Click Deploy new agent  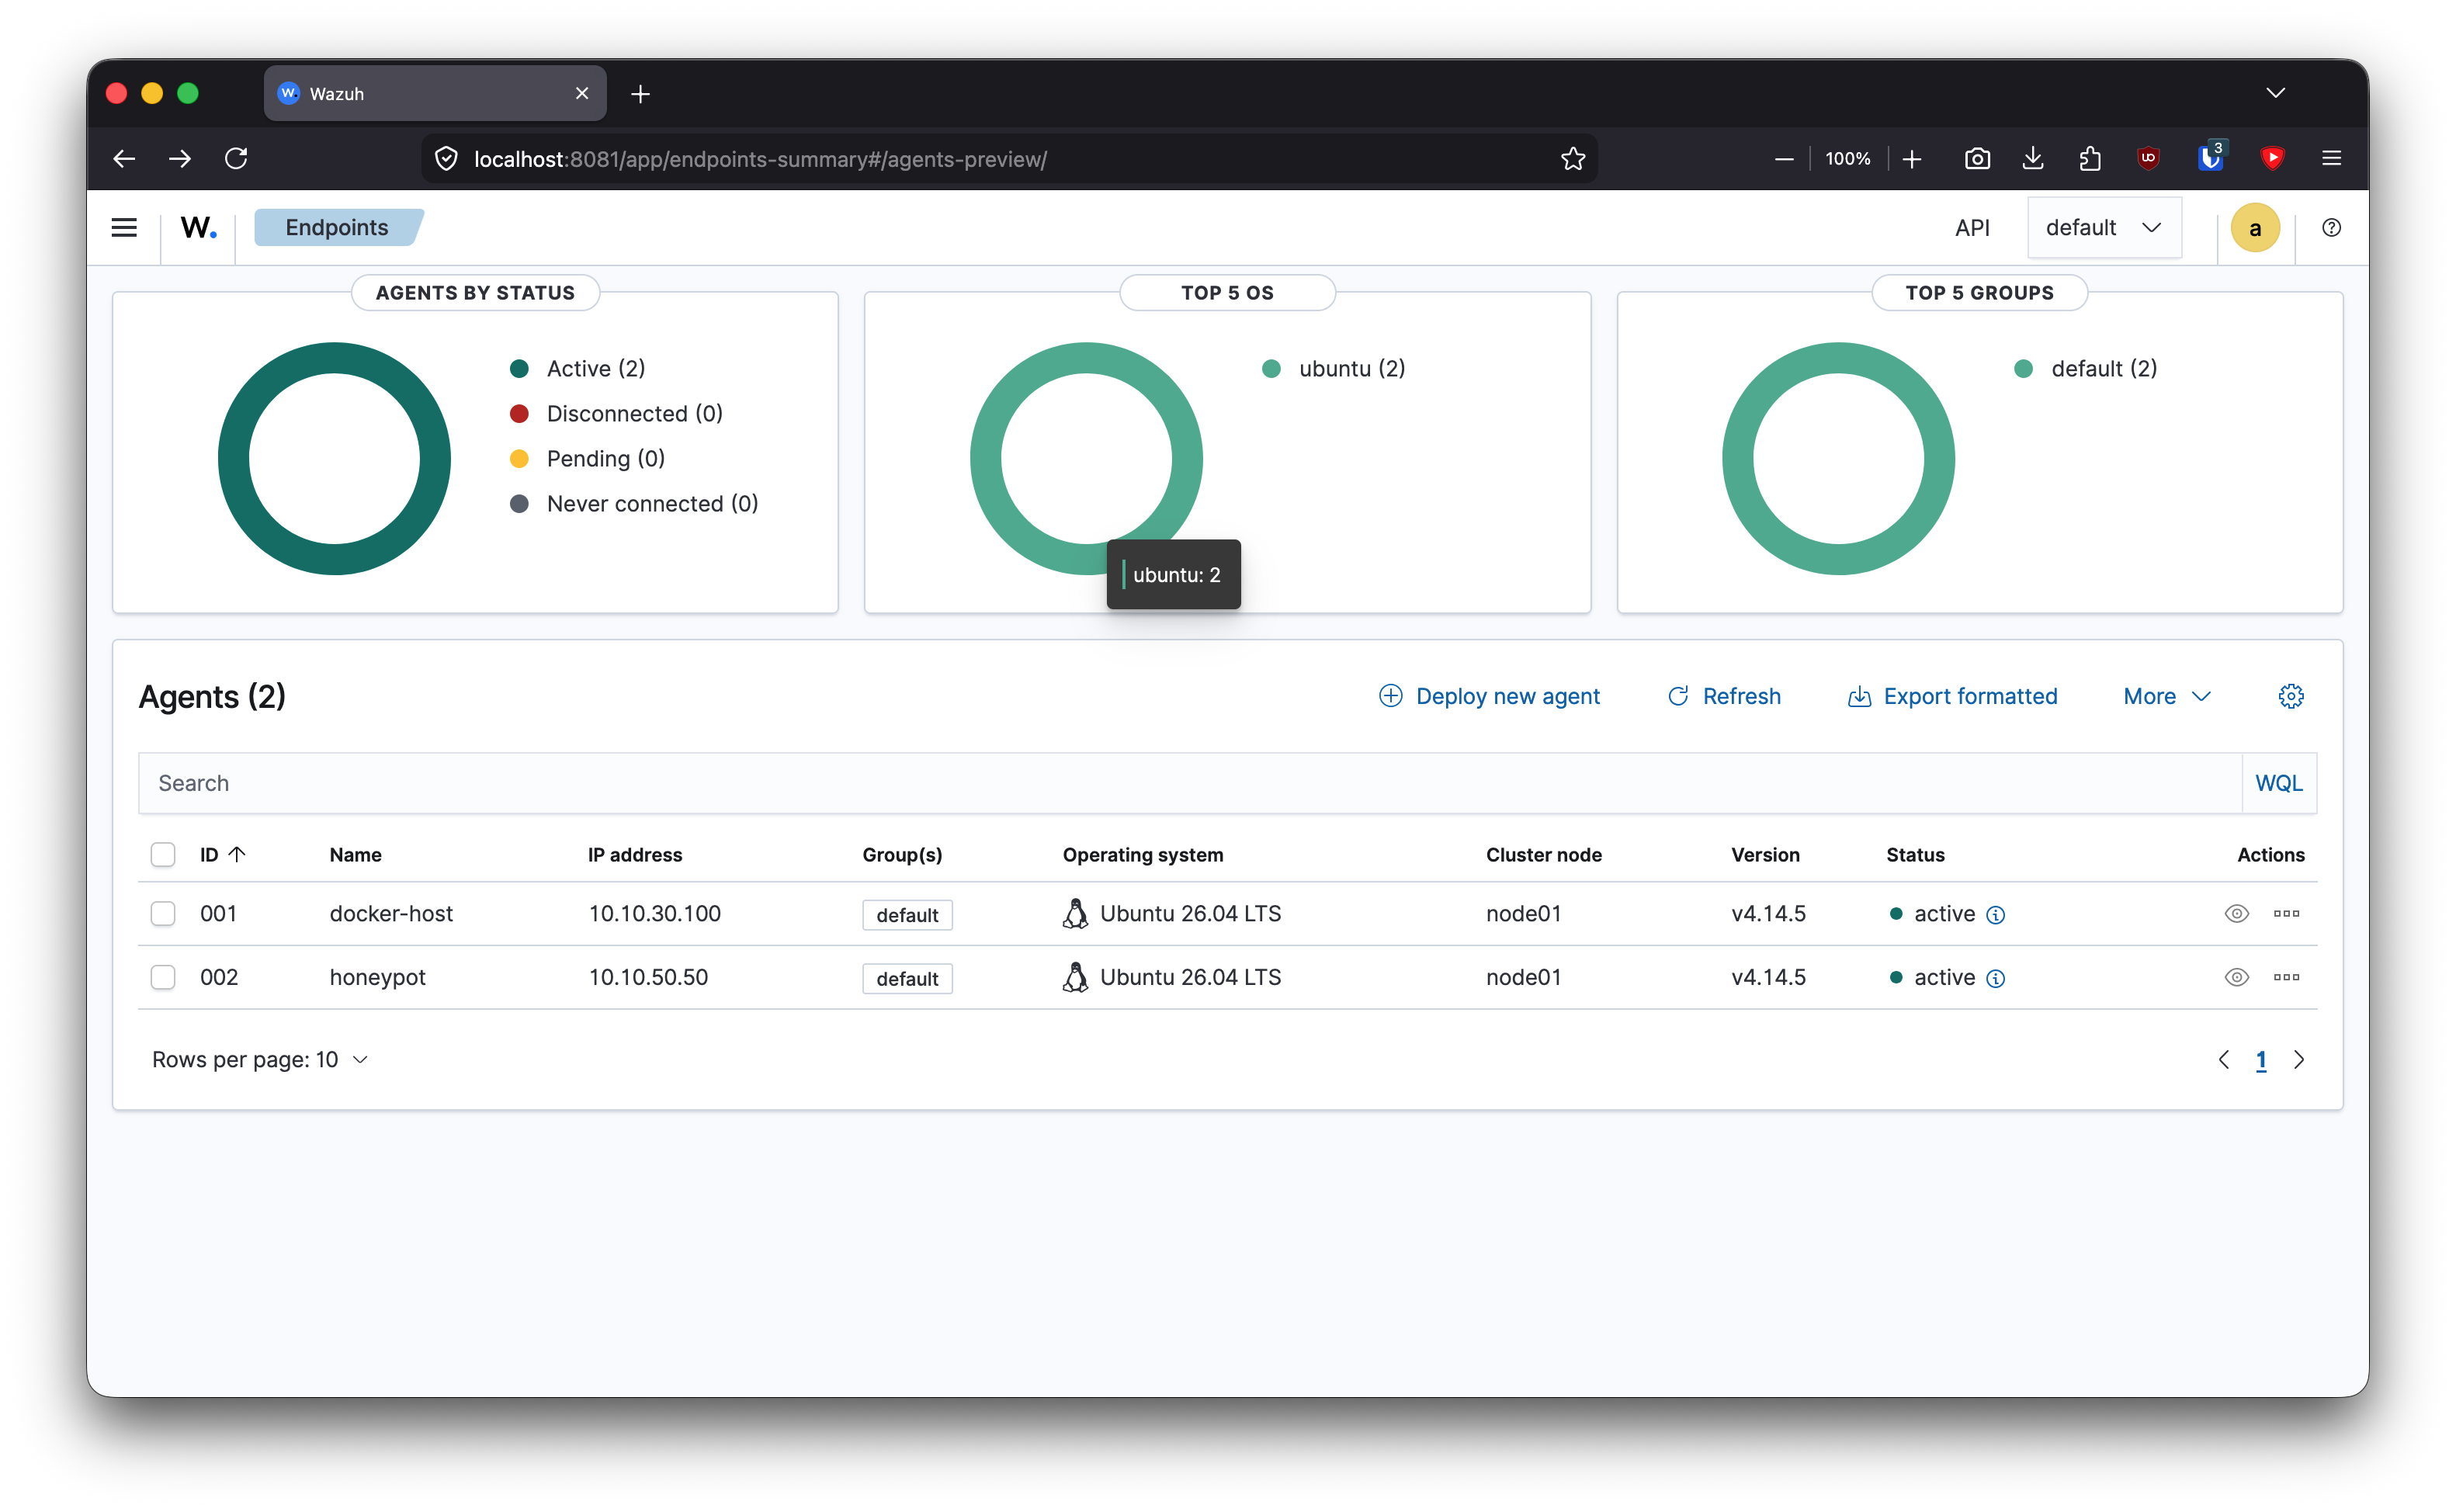[x=1489, y=696]
